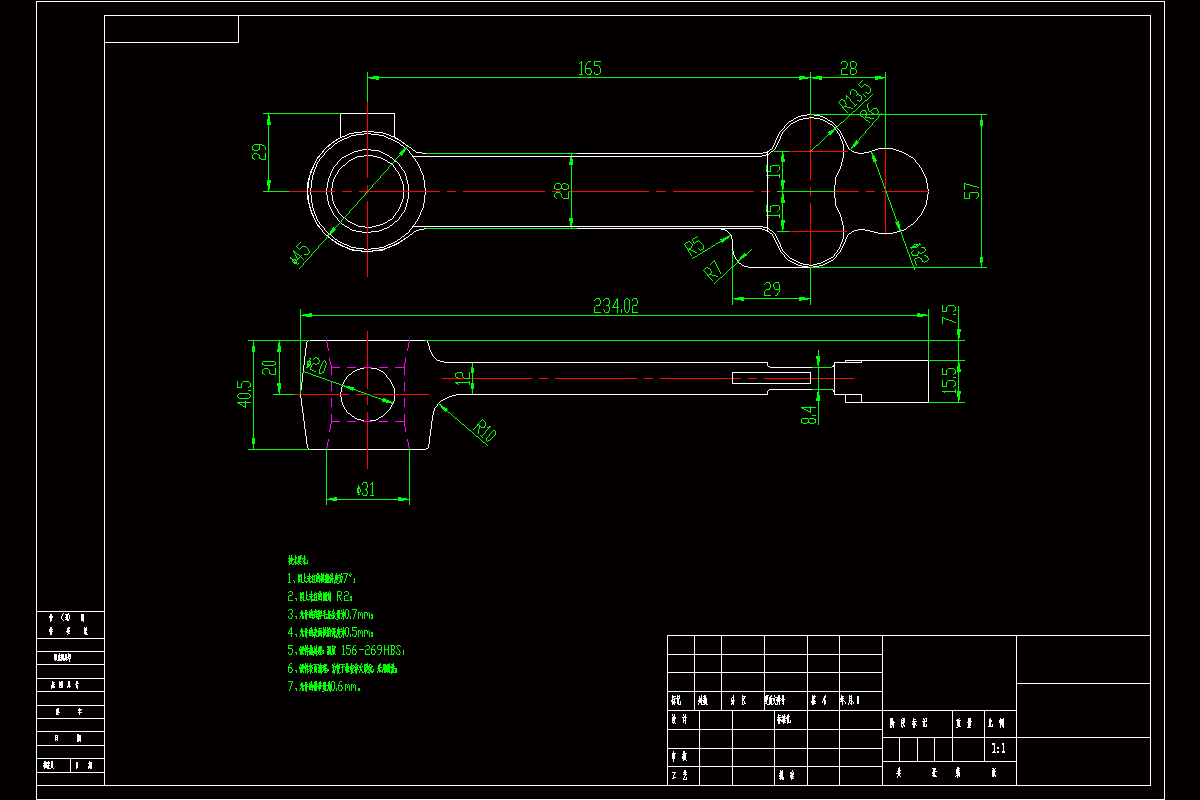Select the 40.5 height dimension
This screenshot has height=800, width=1200.
pos(246,394)
